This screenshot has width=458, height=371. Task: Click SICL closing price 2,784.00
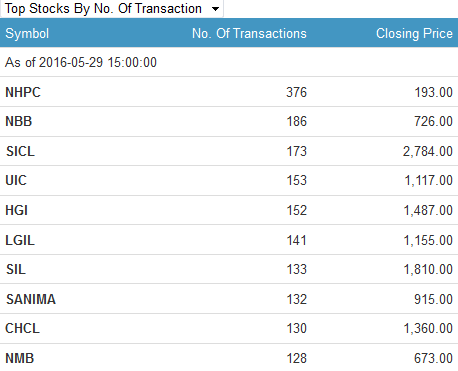(x=428, y=151)
